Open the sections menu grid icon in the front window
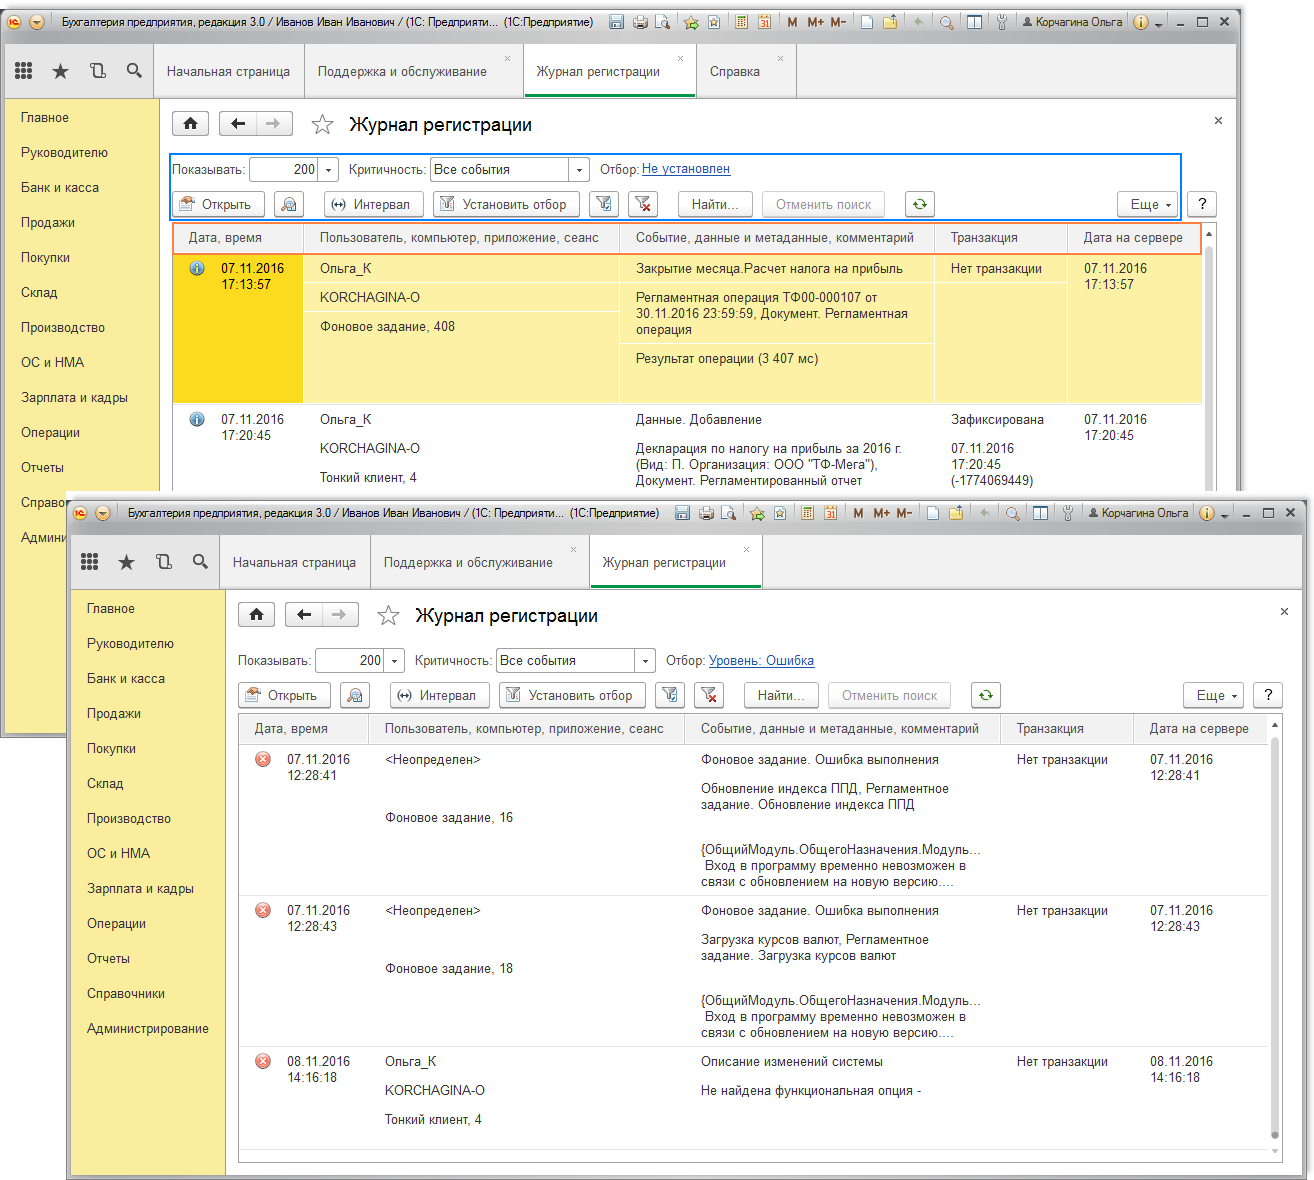1314x1180 pixels. point(90,562)
